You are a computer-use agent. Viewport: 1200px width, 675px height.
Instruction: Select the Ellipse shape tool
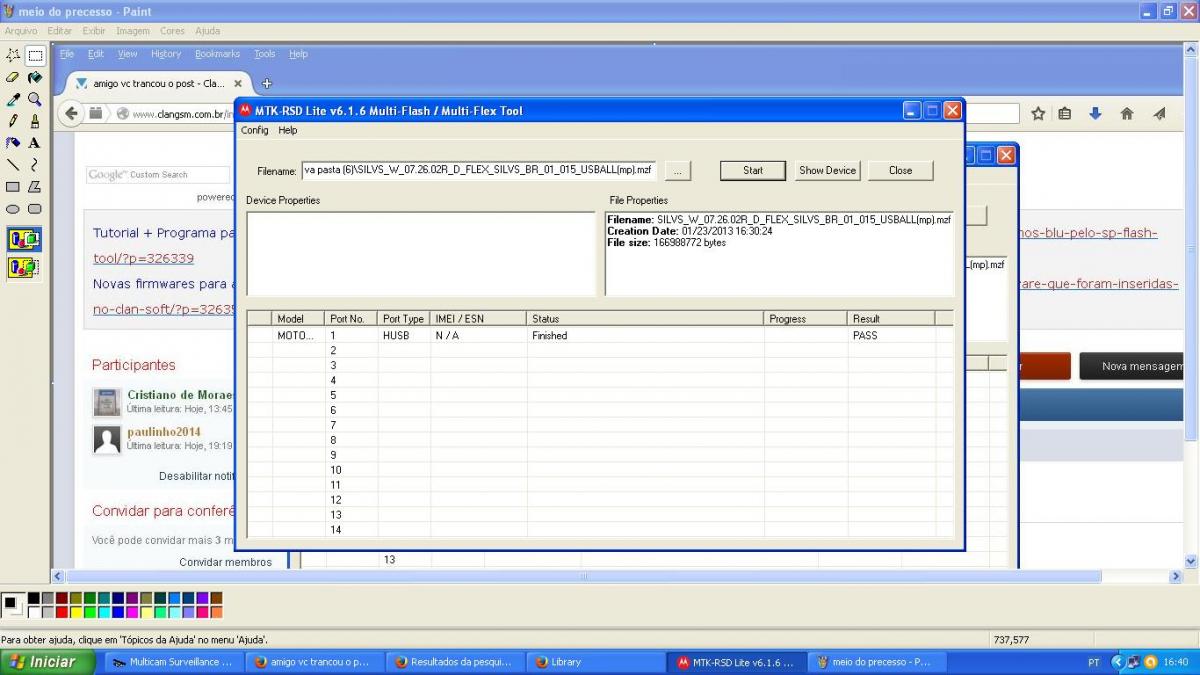click(x=13, y=209)
